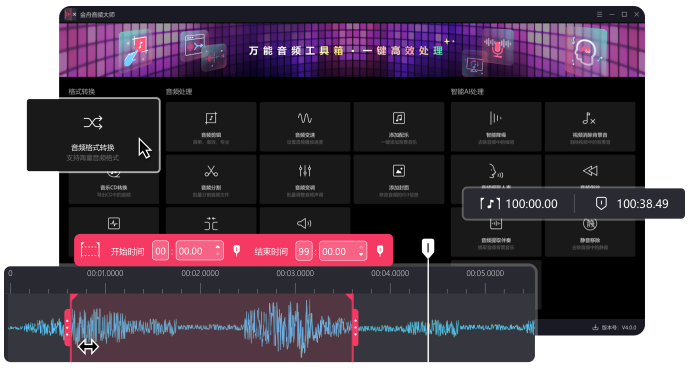This screenshot has width=688, height=372.
Task: Decrease 结束时间 seconds with down arrow
Action: click(361, 255)
